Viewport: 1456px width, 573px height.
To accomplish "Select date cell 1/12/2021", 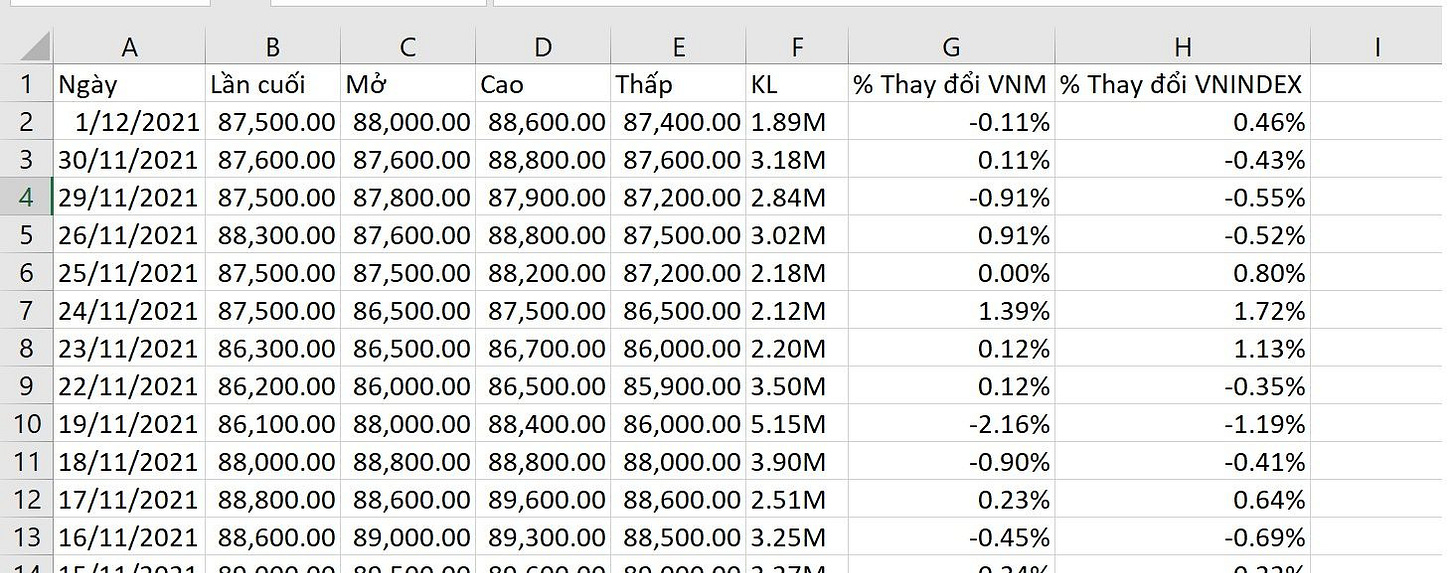I will tap(129, 122).
